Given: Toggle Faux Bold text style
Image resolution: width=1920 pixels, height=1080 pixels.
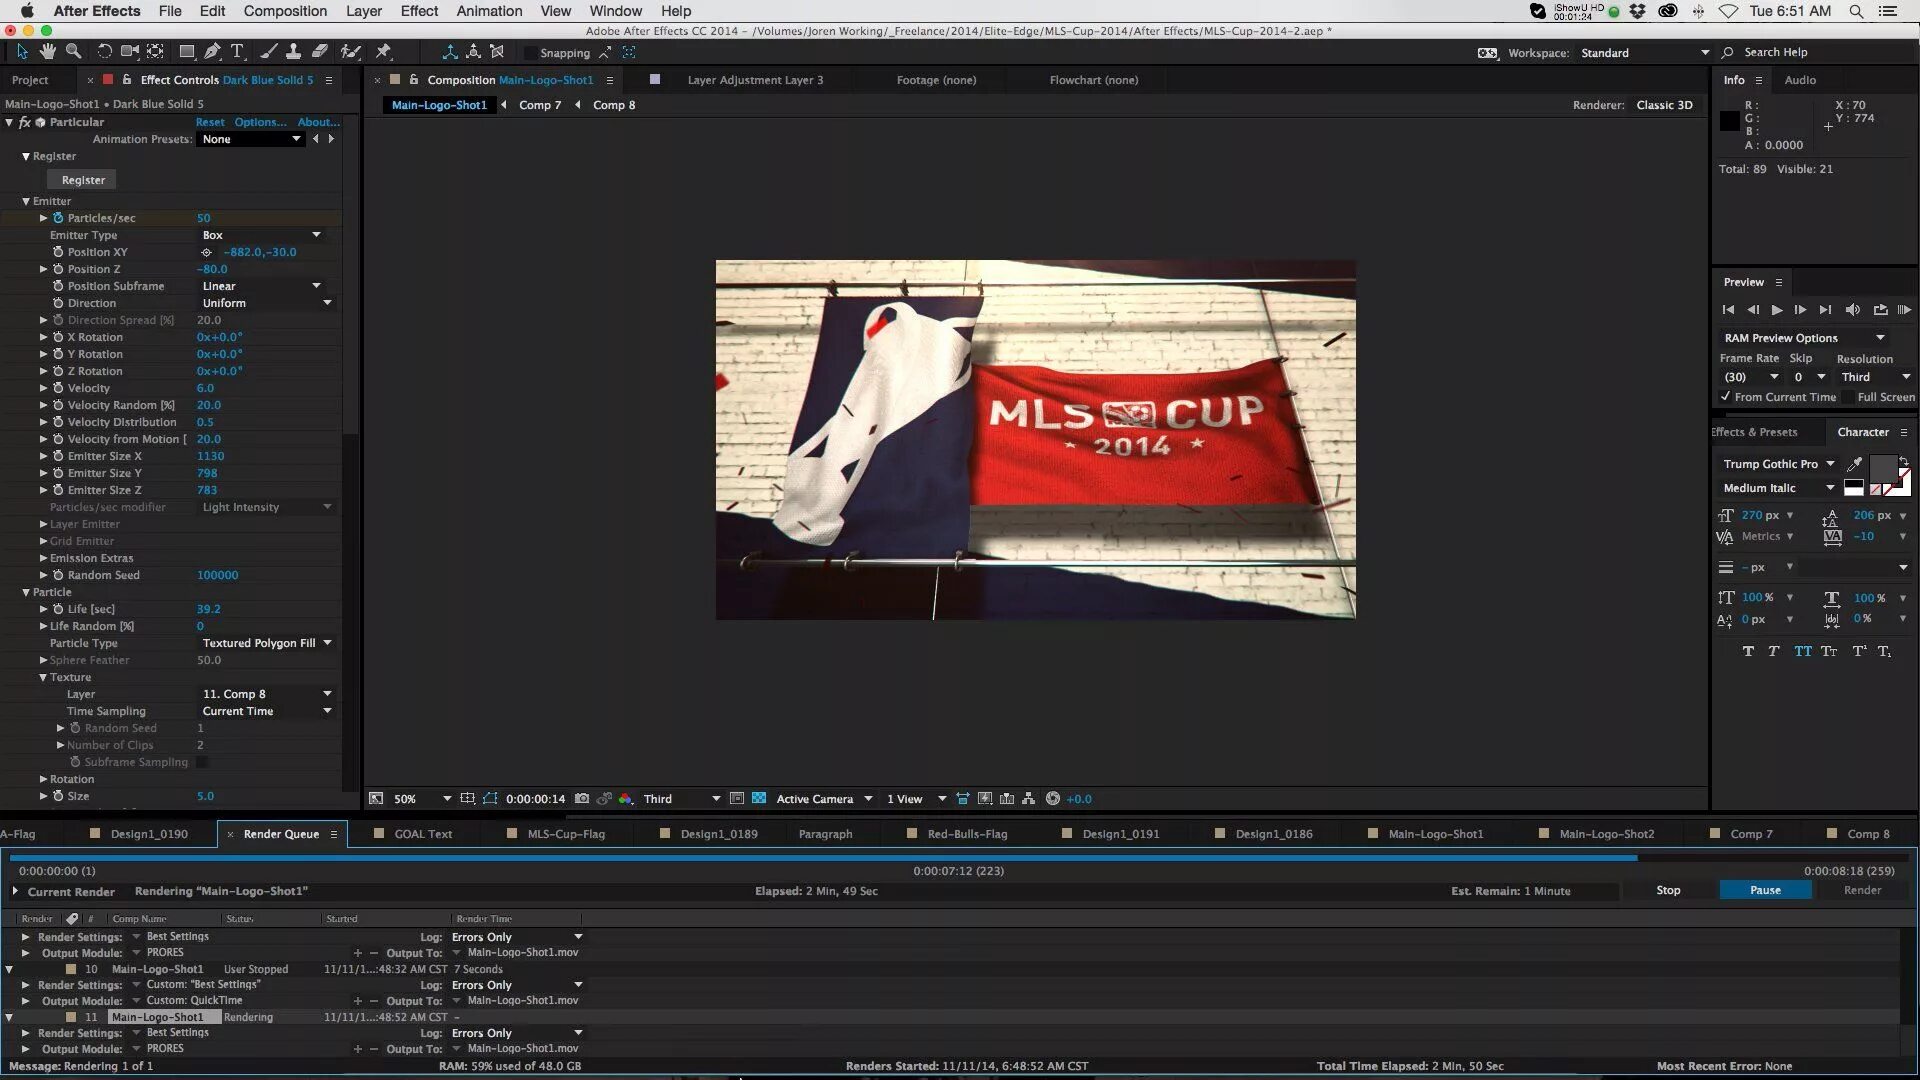Looking at the screenshot, I should (1748, 651).
